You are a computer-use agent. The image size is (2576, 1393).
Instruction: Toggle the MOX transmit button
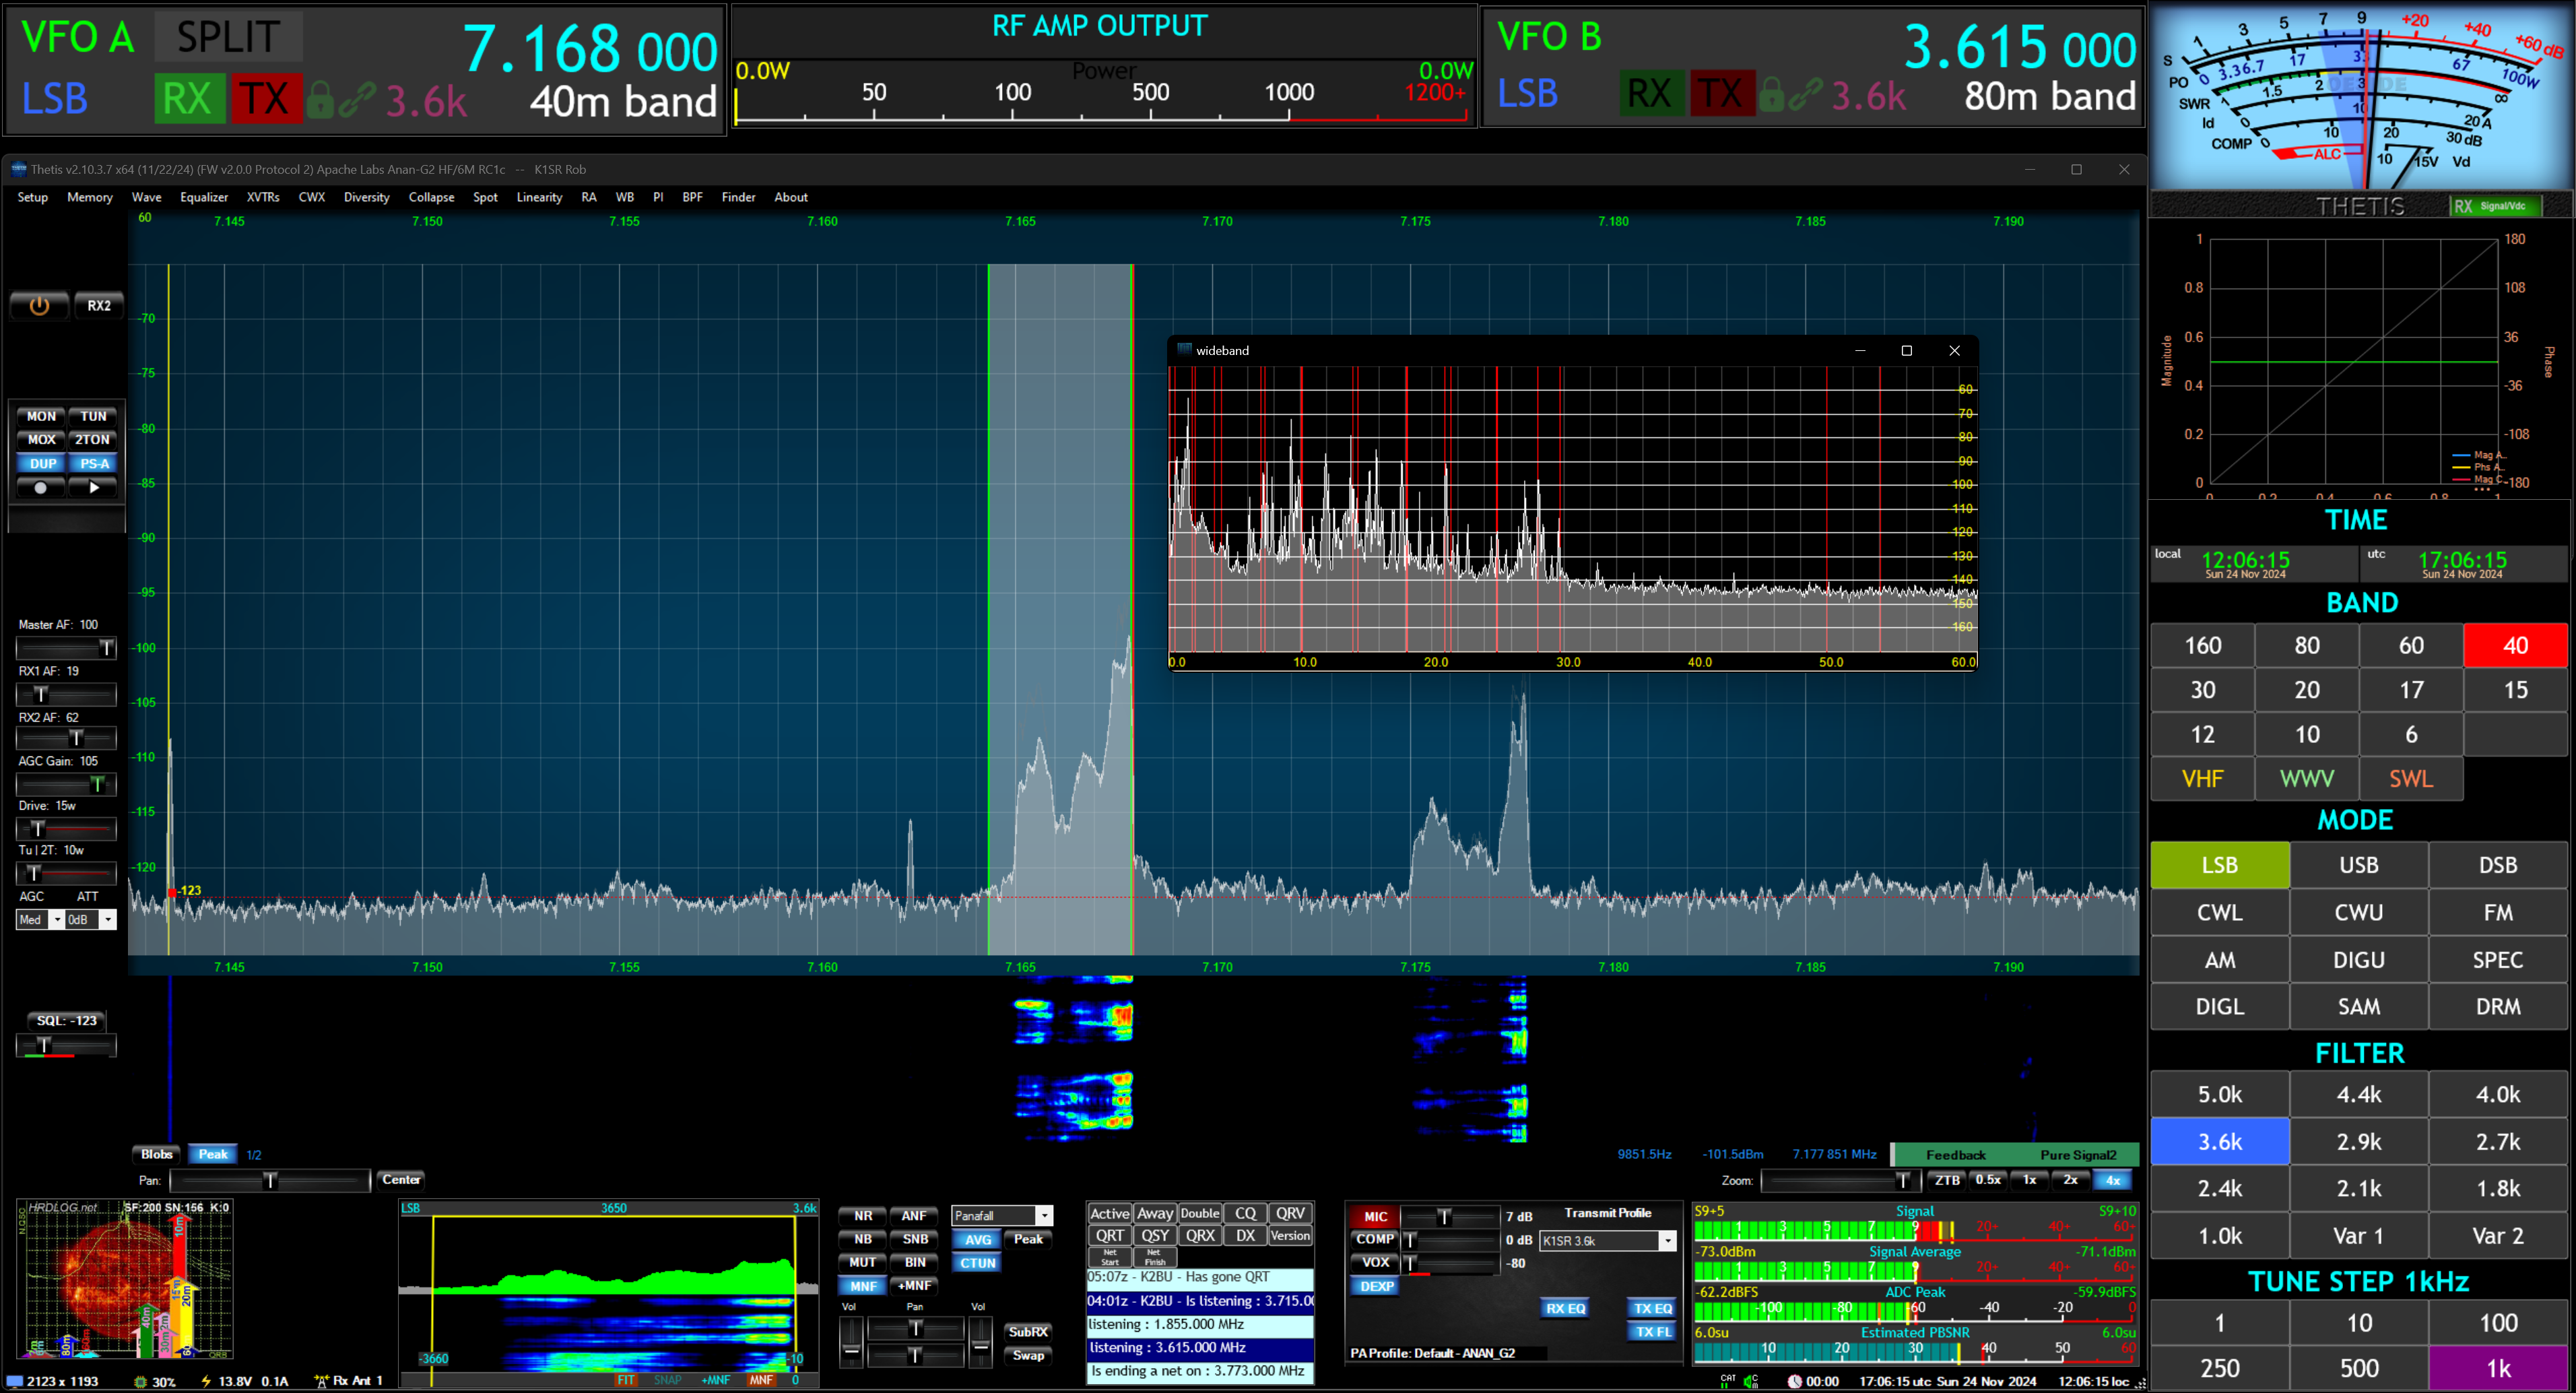[41, 440]
